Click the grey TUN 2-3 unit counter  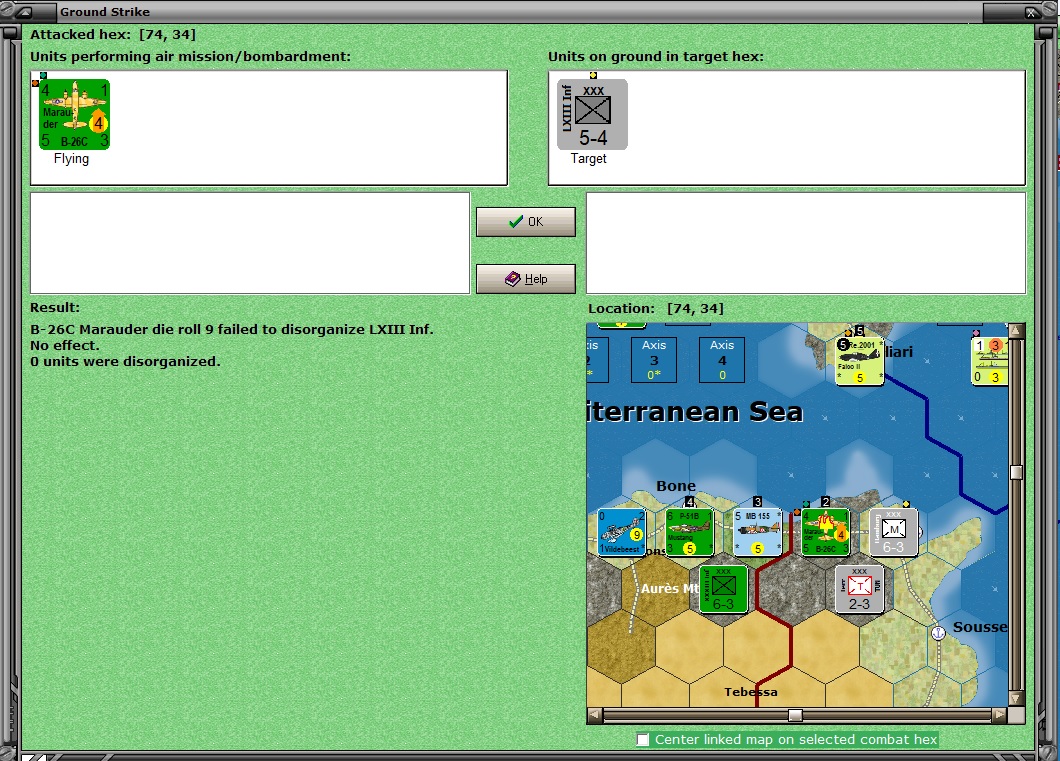(859, 589)
